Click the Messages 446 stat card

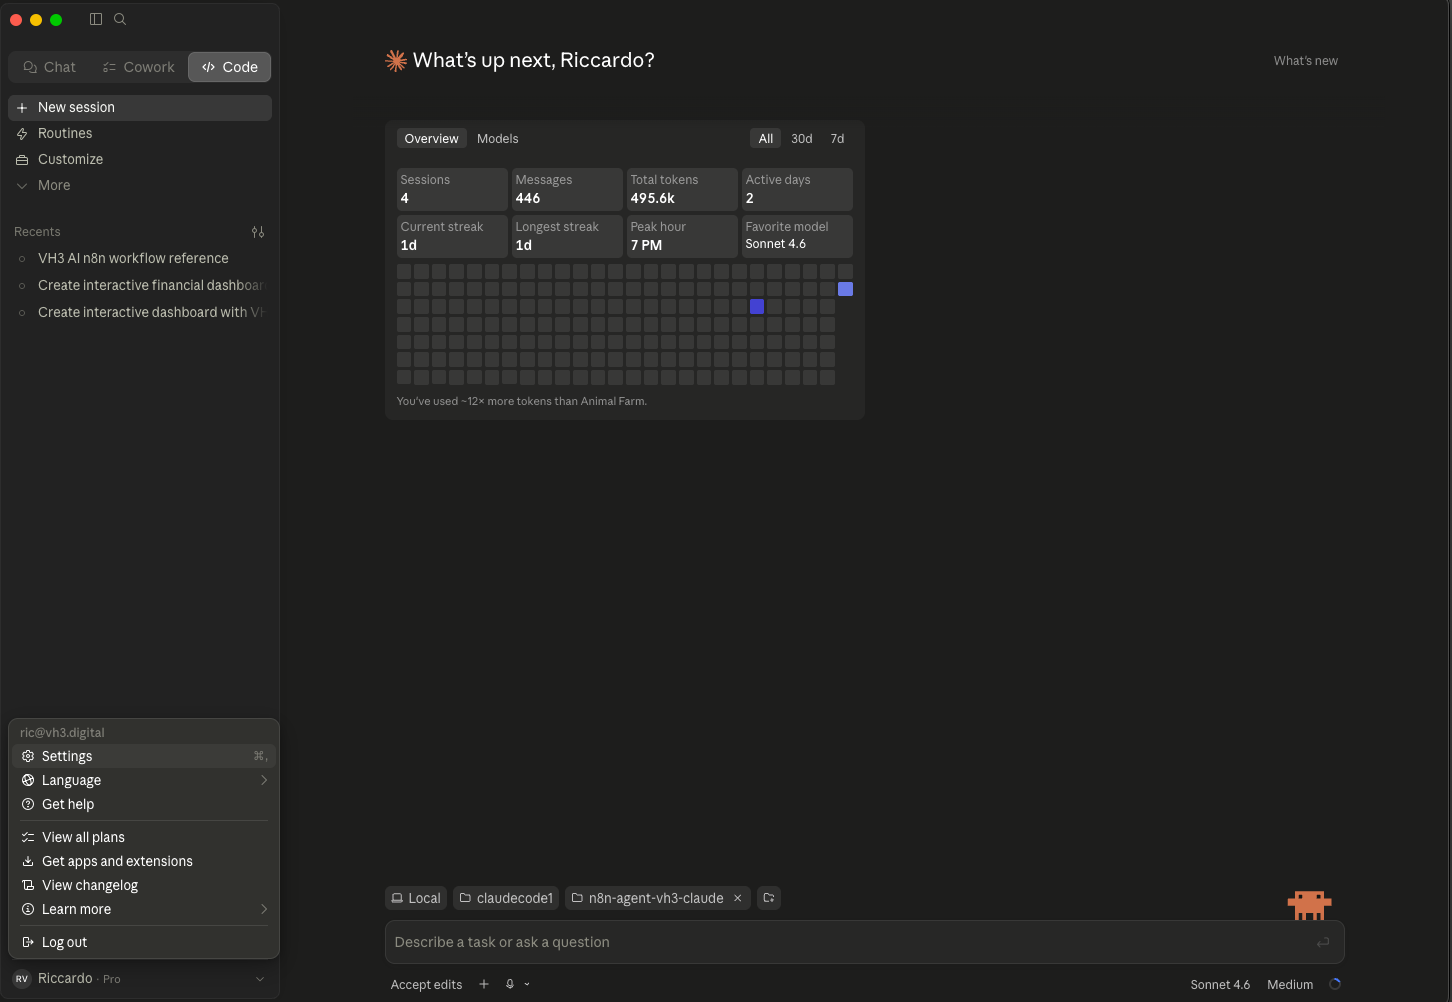tap(567, 189)
